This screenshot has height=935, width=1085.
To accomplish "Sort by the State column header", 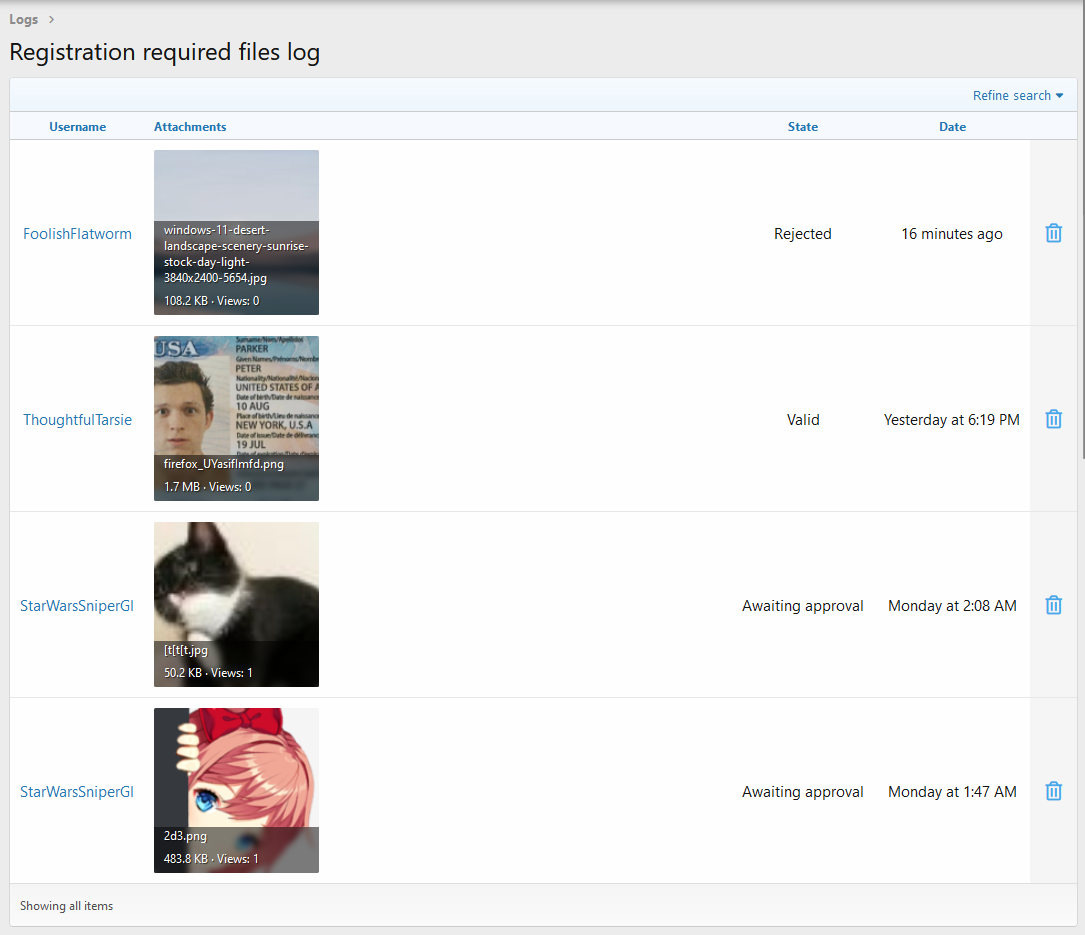I will [x=803, y=127].
